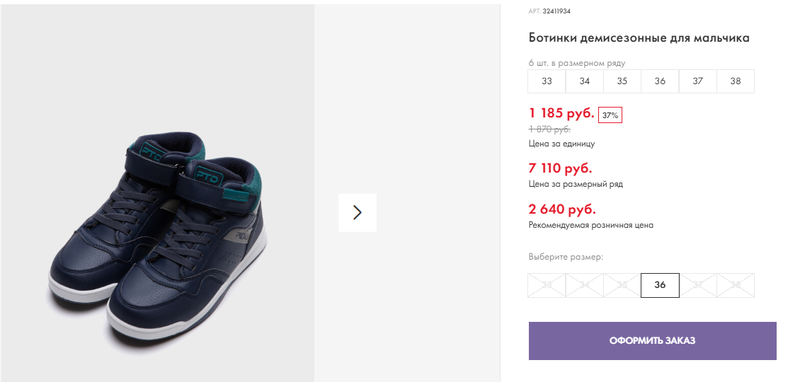
Task: Click size 37 in top size row
Action: click(x=697, y=81)
